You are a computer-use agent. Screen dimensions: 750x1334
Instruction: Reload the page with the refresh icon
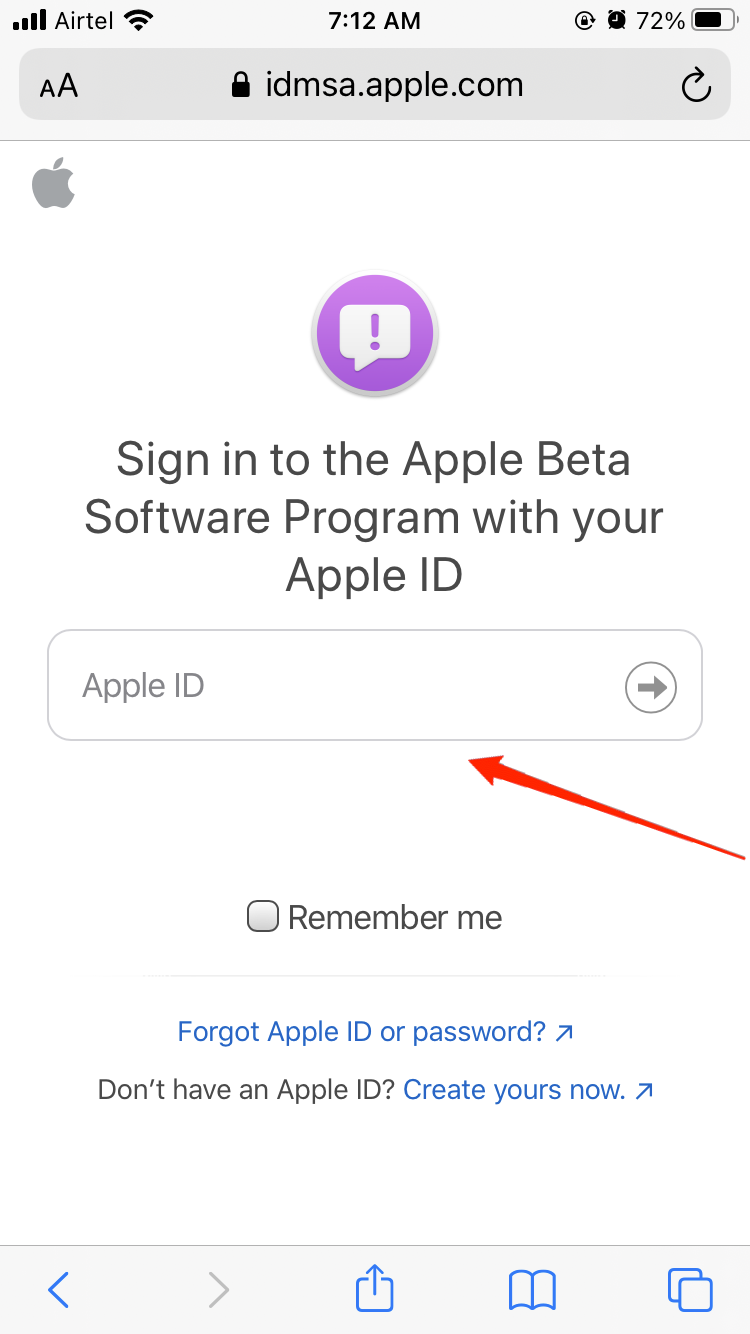click(695, 86)
